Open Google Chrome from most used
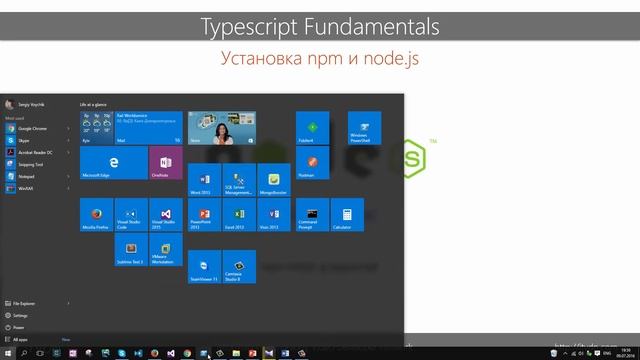This screenshot has width=640, height=360. coord(33,129)
